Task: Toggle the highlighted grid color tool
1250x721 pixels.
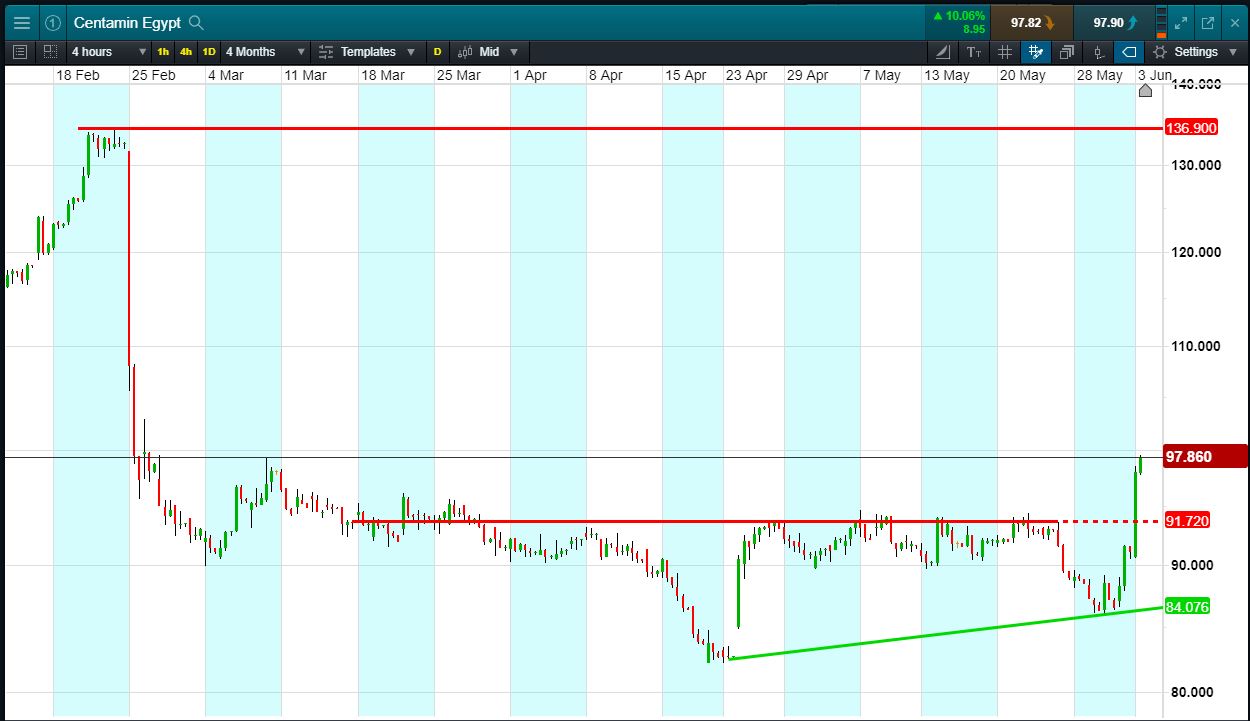Action: point(1036,51)
